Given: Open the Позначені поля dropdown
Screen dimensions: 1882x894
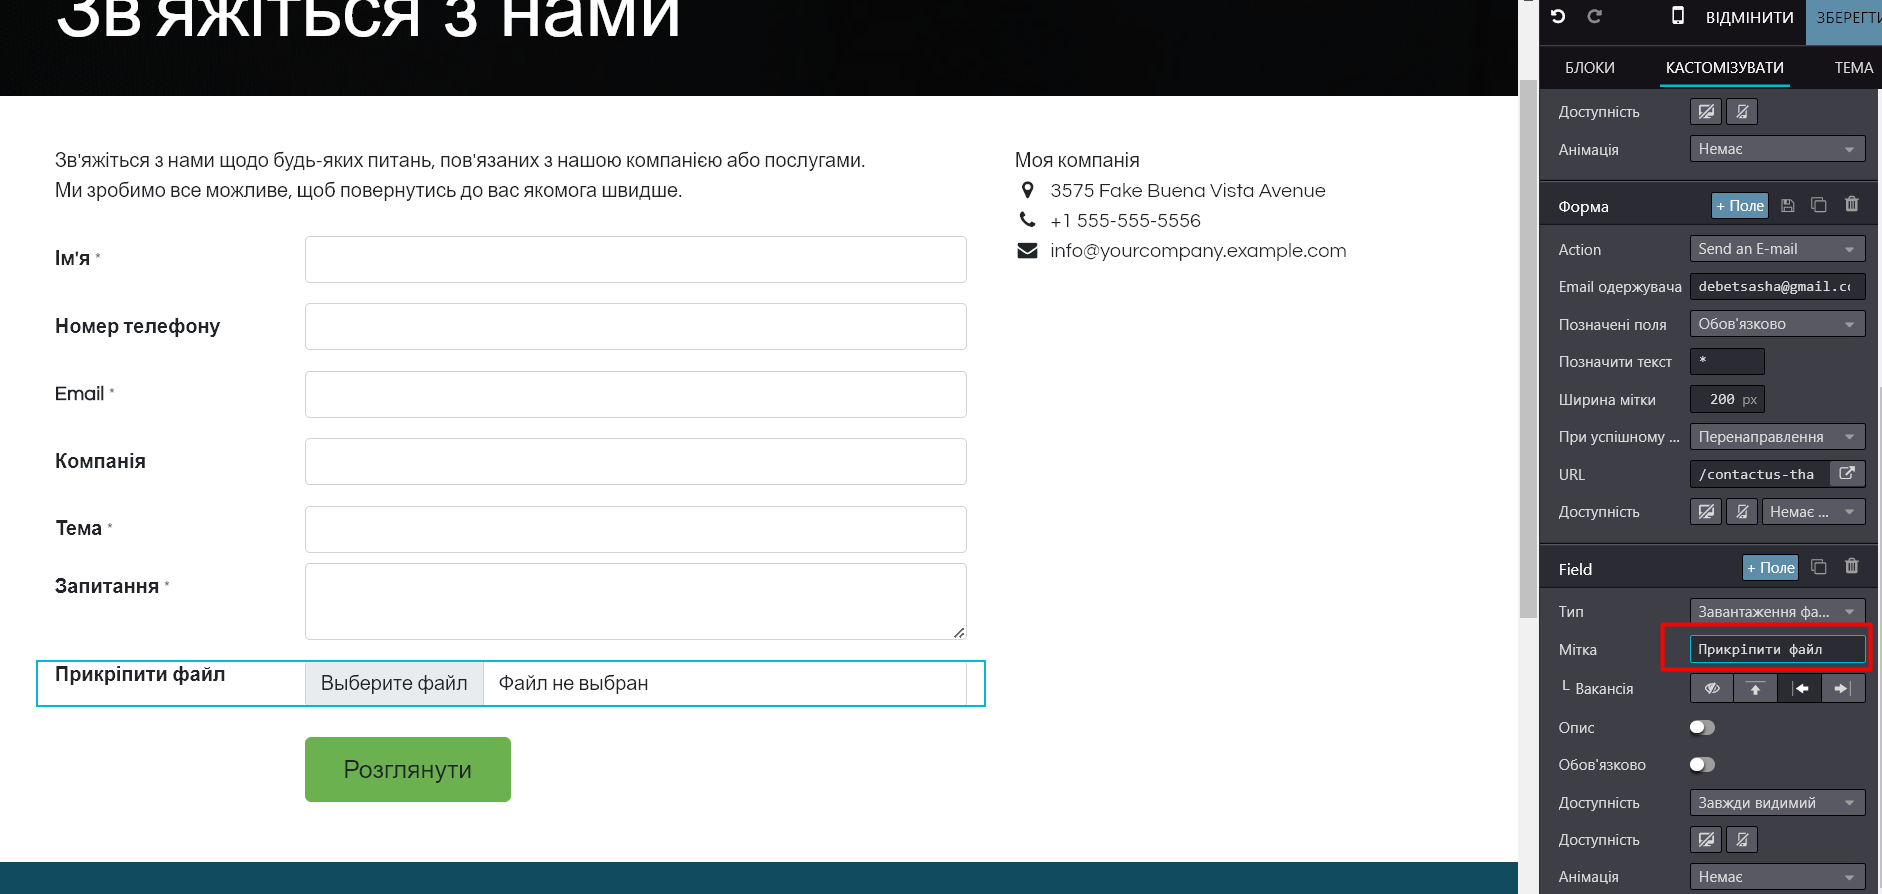Looking at the screenshot, I should (x=1776, y=324).
